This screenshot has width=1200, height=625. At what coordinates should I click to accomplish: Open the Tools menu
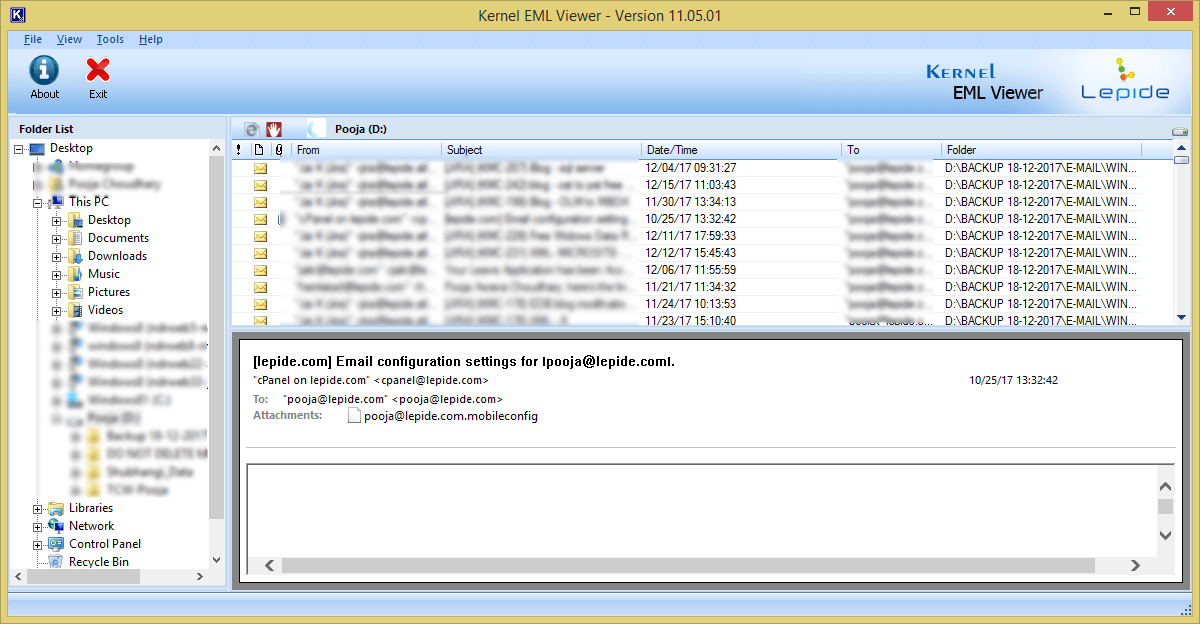click(x=110, y=39)
